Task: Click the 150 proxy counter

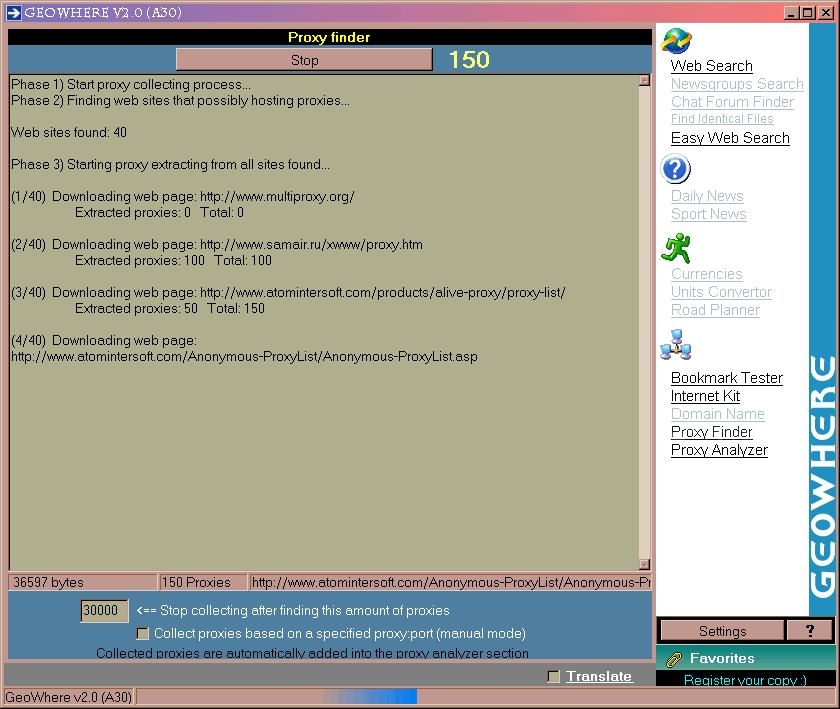Action: (x=469, y=59)
